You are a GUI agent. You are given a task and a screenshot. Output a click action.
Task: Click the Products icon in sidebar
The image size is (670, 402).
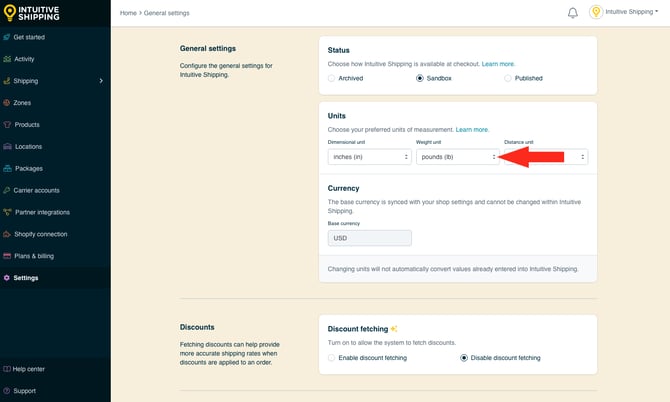point(8,125)
